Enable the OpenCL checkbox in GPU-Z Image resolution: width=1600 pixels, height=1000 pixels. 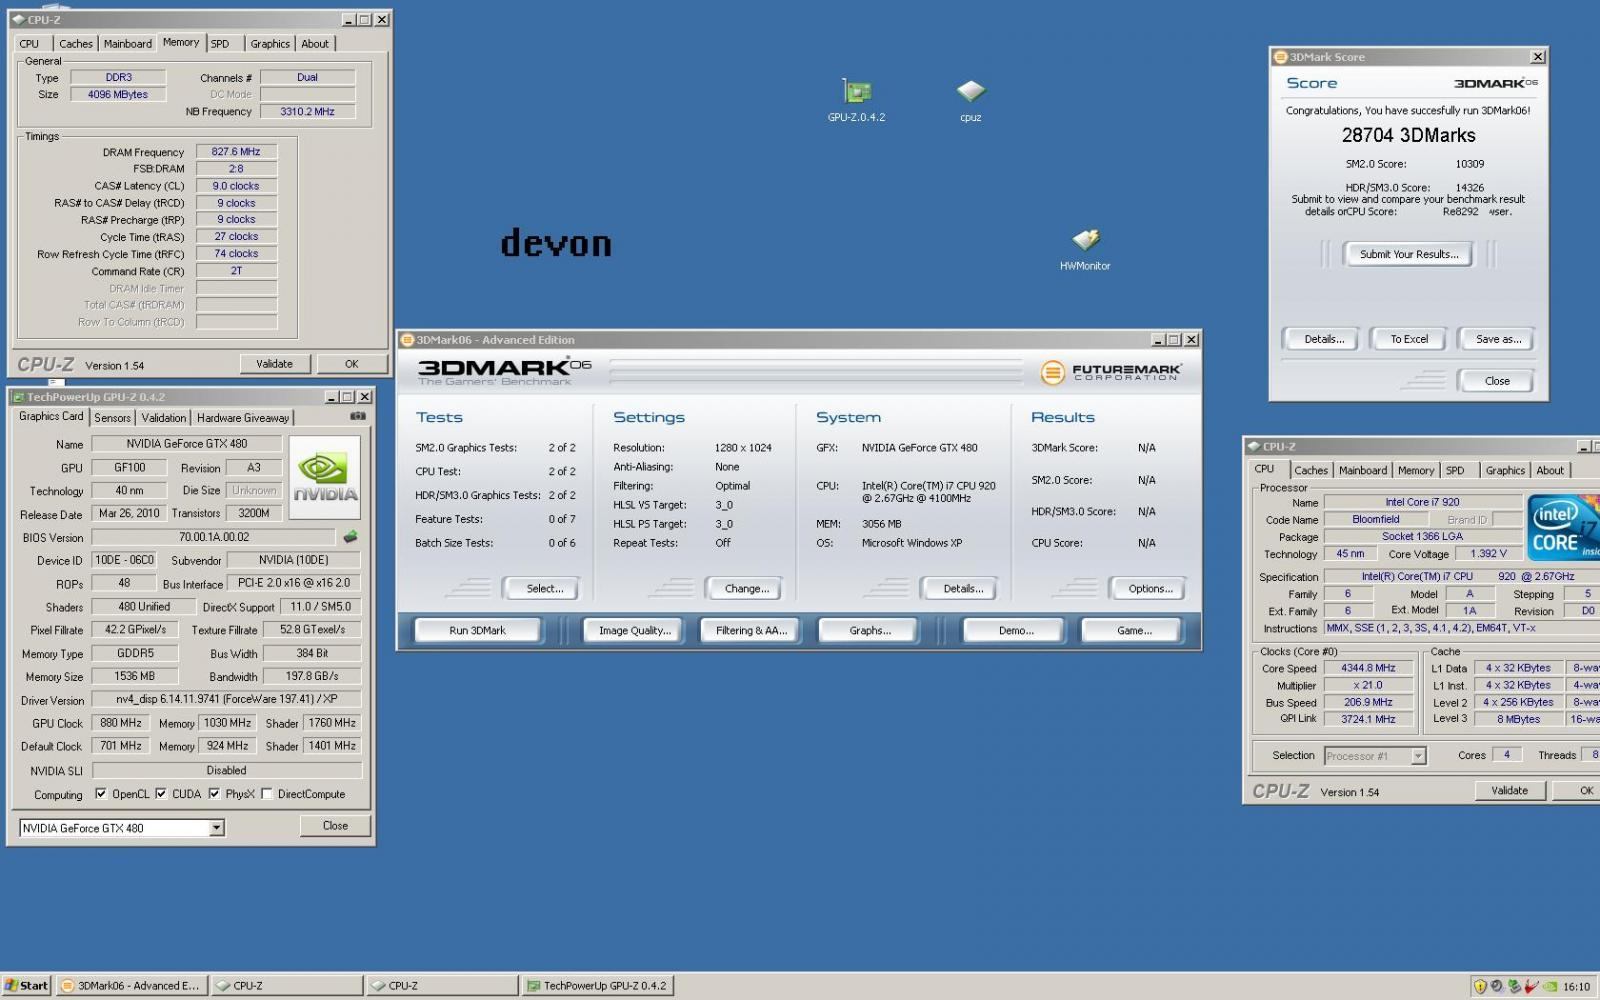(101, 794)
